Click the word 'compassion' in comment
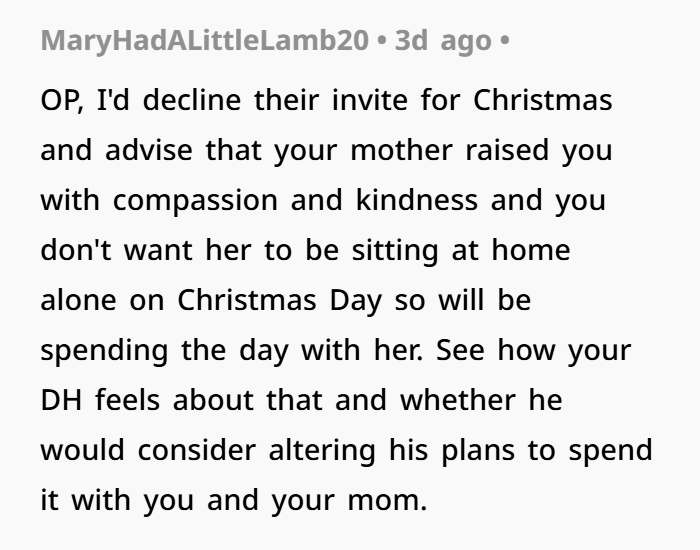Image resolution: width=700 pixels, height=550 pixels. point(195,200)
